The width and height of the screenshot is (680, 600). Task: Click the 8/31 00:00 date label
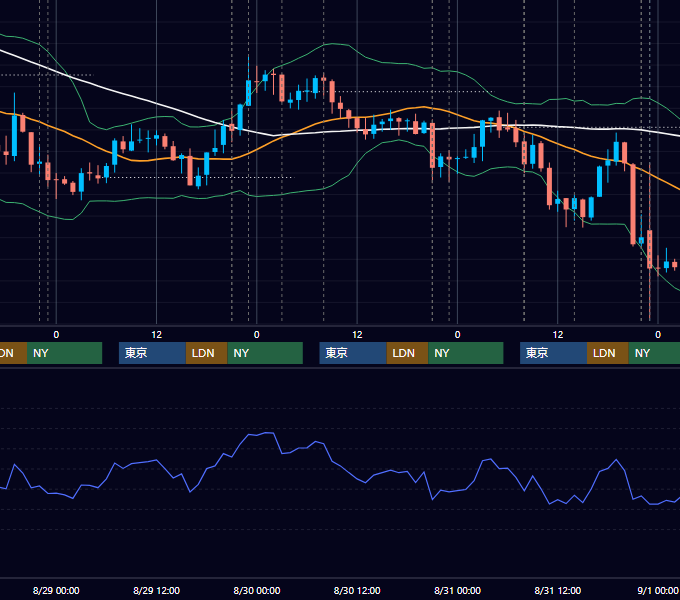click(457, 590)
